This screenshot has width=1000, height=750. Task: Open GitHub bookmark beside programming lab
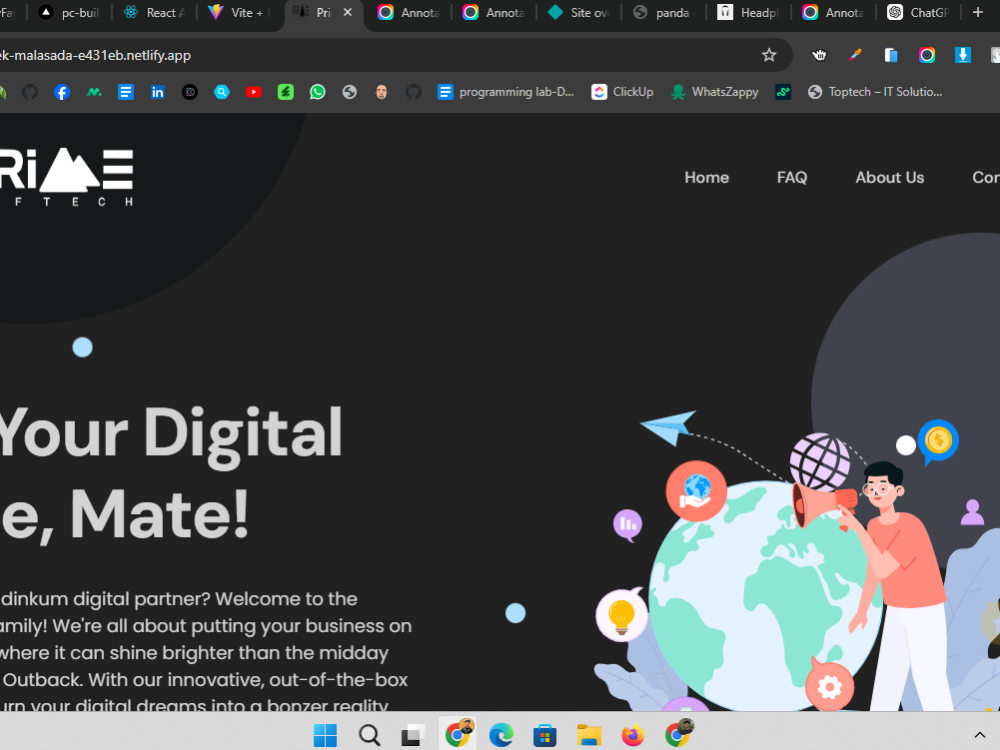pyautogui.click(x=413, y=92)
